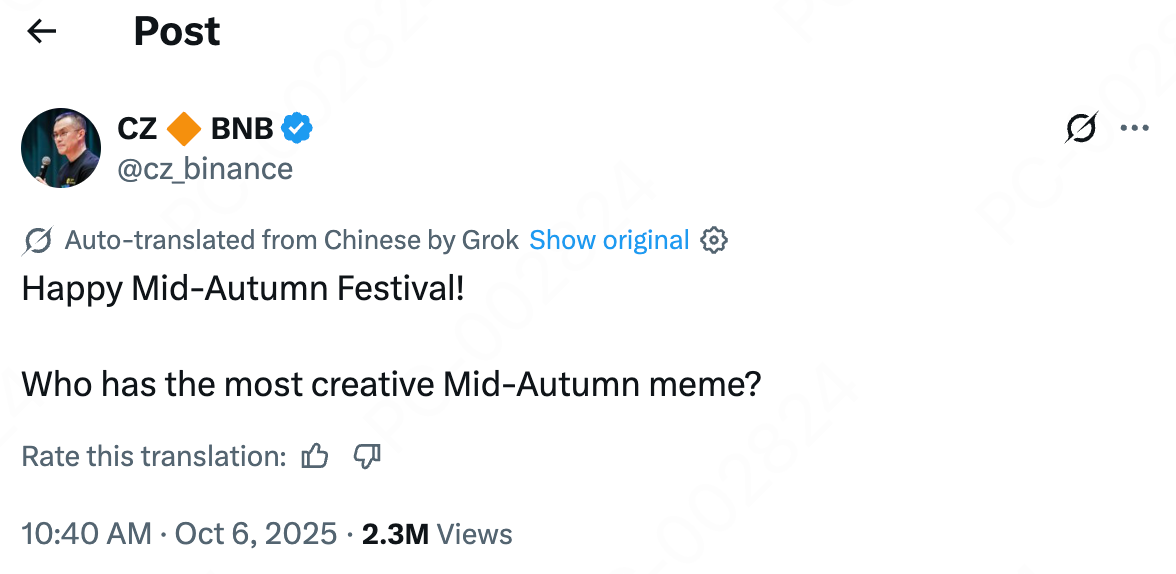This screenshot has height=574, width=1176.
Task: Click the 'Happy Mid-Autumn Festival!' text
Action: (x=243, y=289)
